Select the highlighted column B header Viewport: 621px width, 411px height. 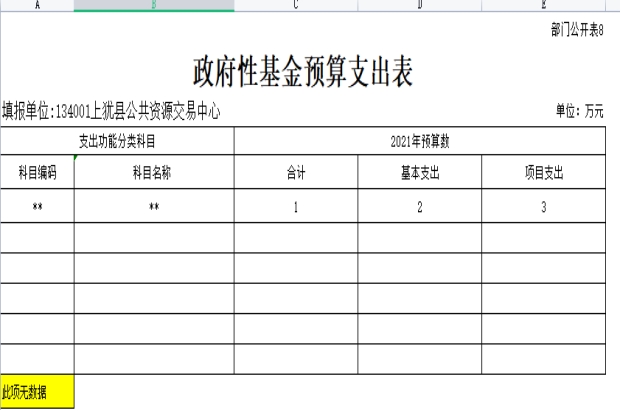[x=153, y=5]
